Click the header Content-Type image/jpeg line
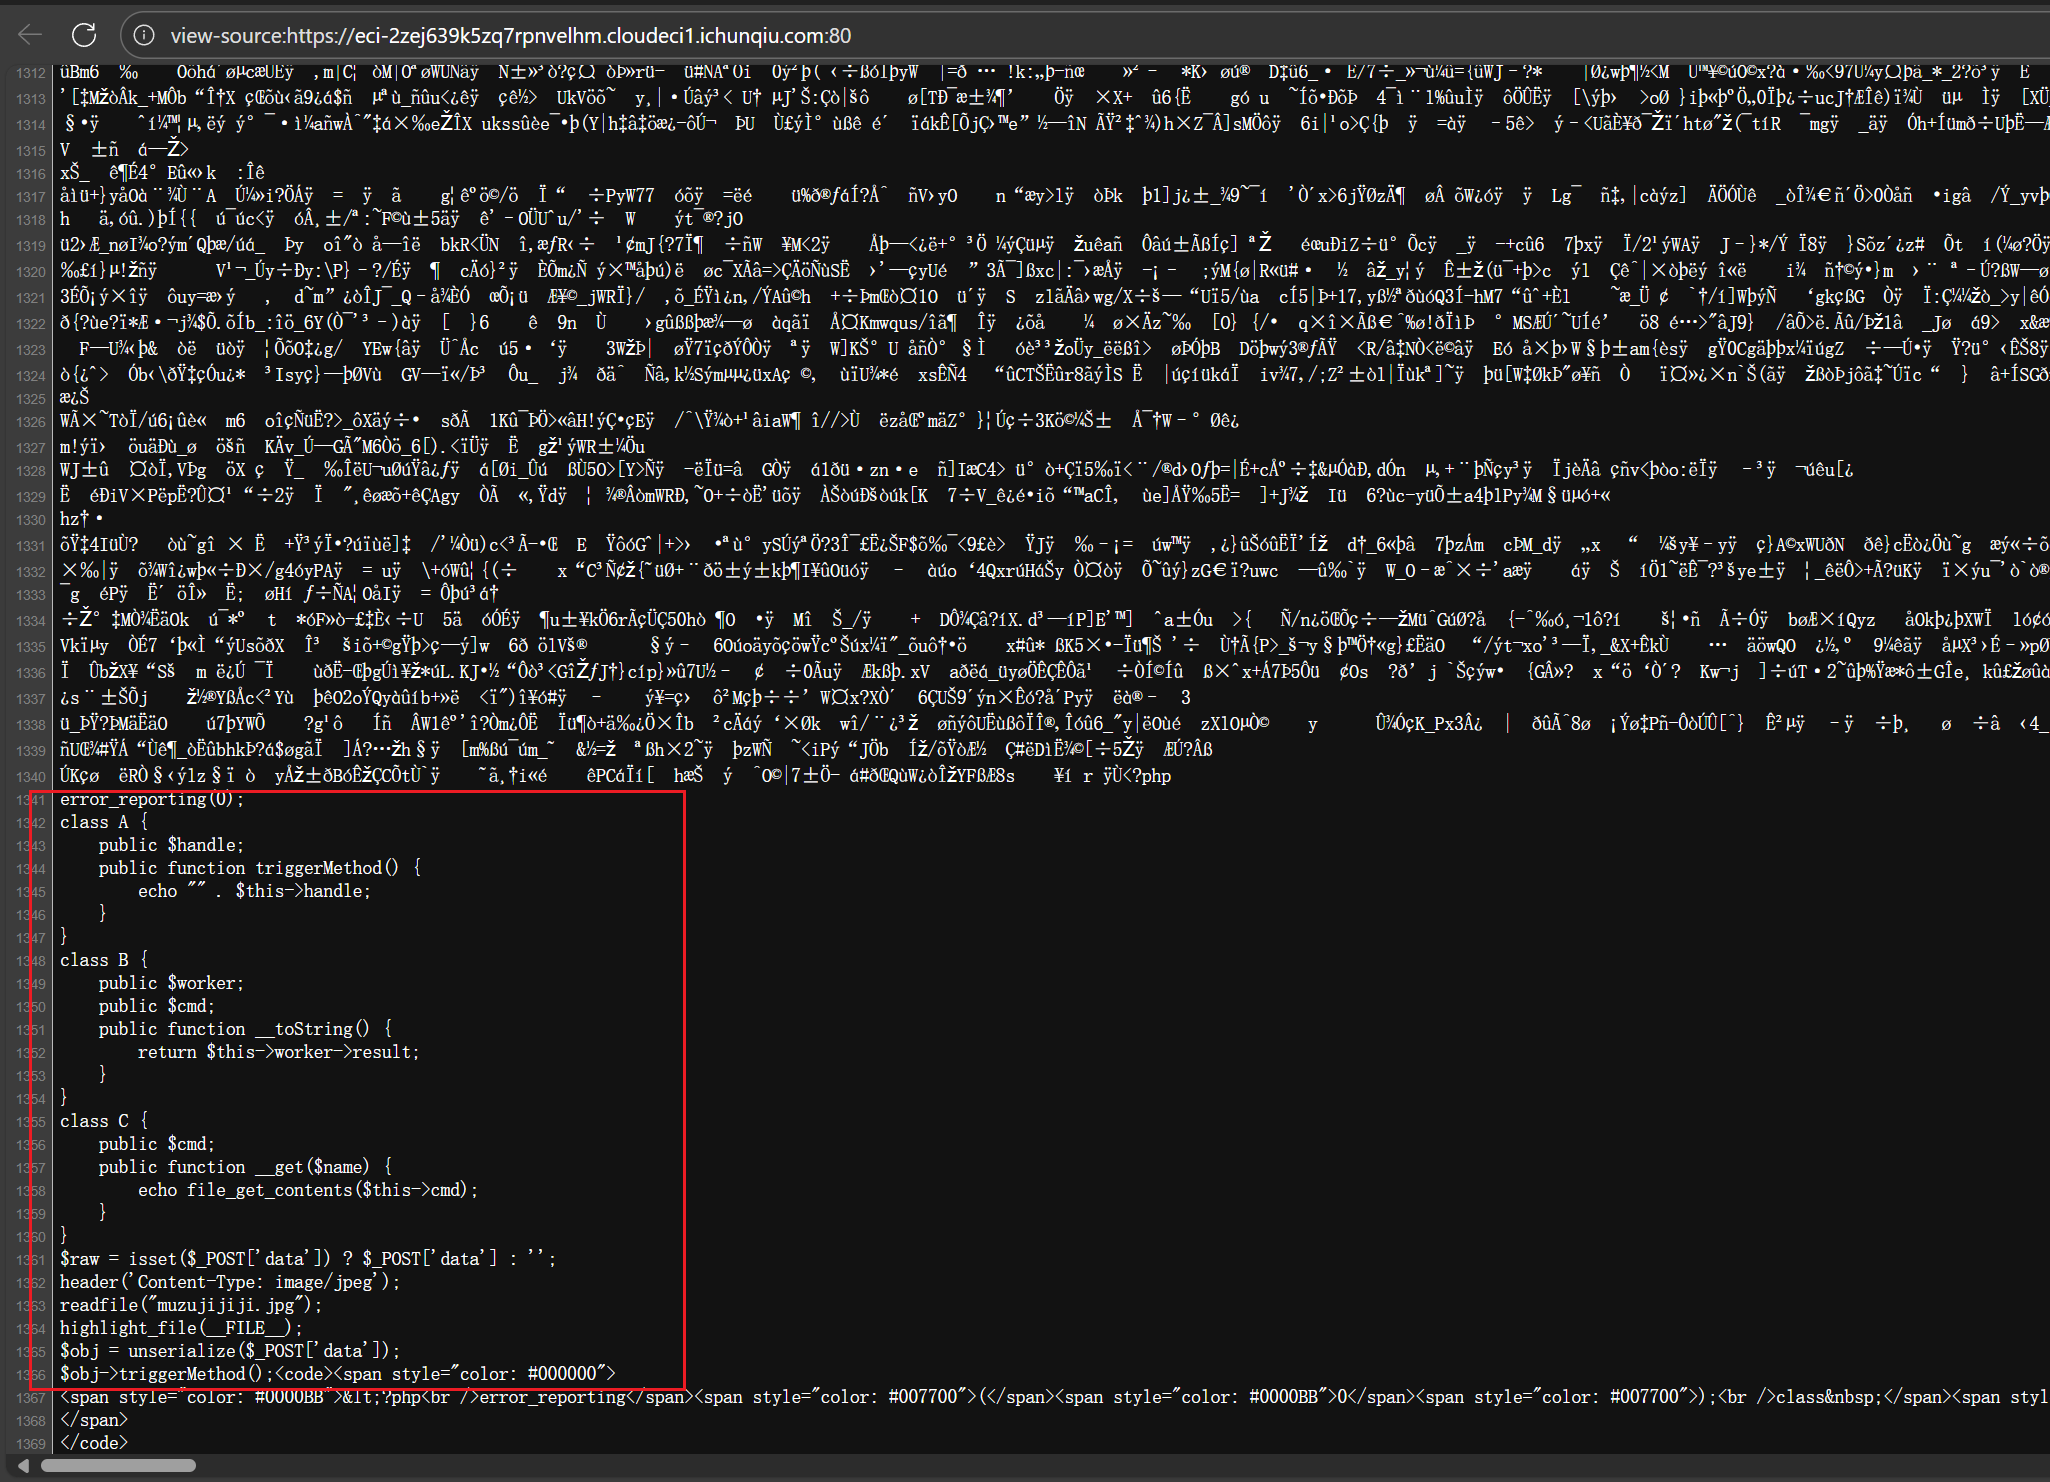The image size is (2050, 1482). click(x=229, y=1282)
